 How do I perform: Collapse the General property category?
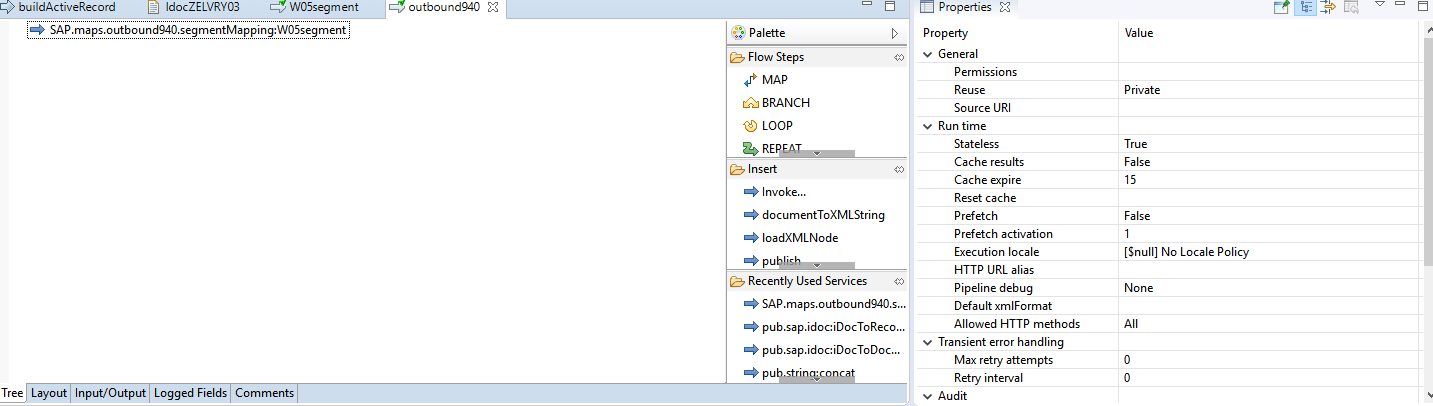tap(927, 54)
